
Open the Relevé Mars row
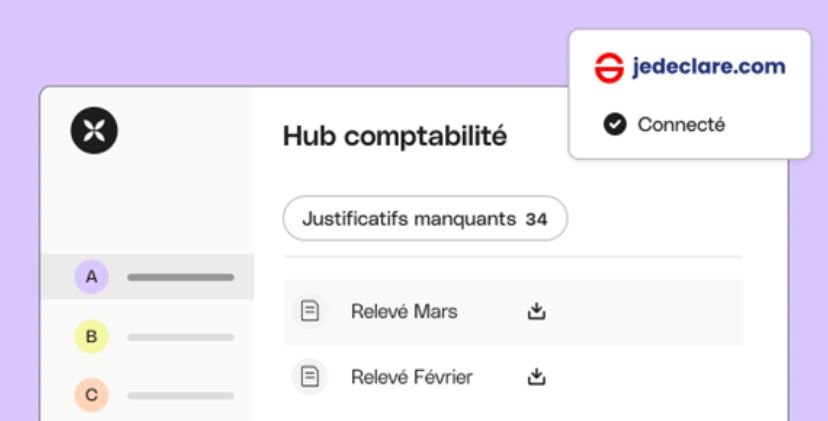click(x=404, y=312)
